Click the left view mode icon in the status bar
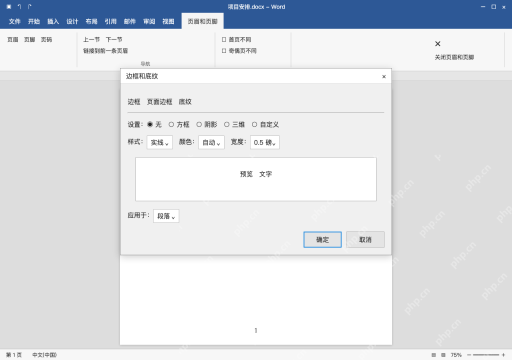The image size is (512, 360). (434, 355)
